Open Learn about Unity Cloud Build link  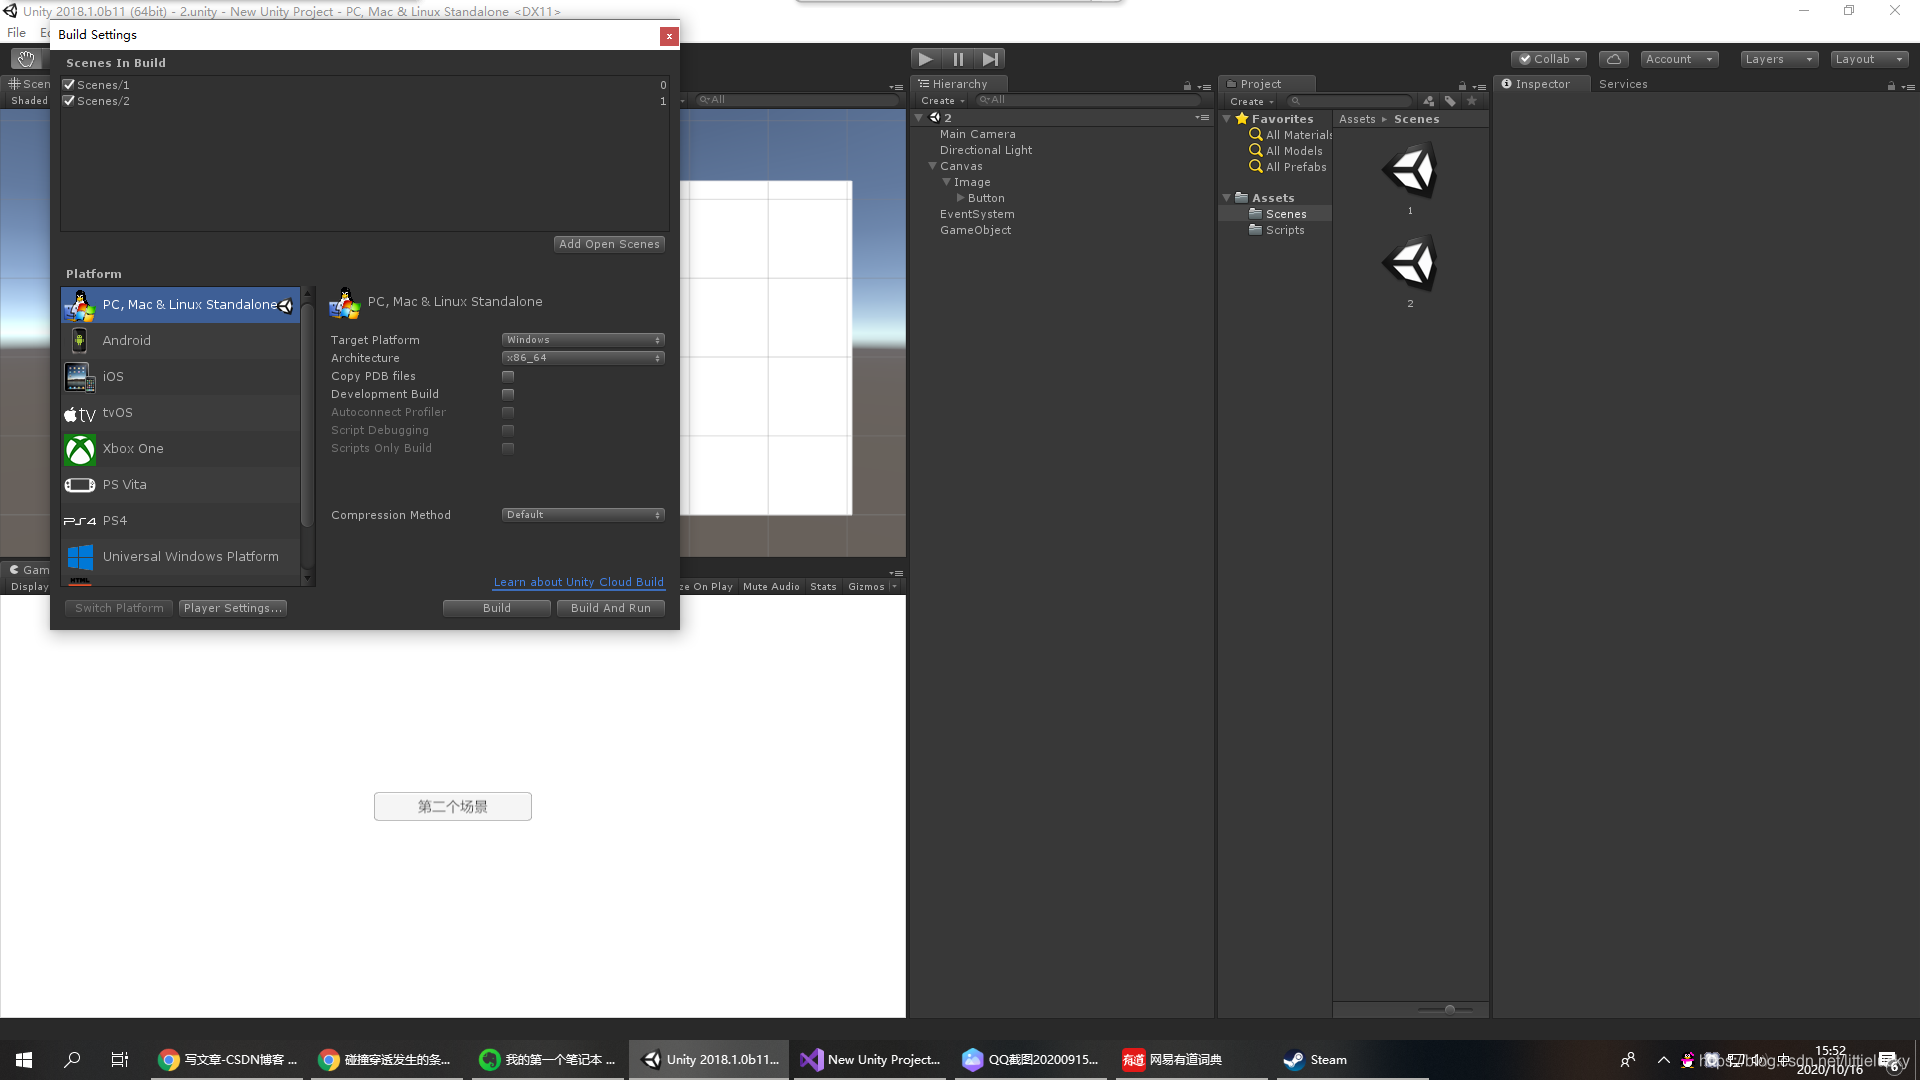click(x=579, y=582)
